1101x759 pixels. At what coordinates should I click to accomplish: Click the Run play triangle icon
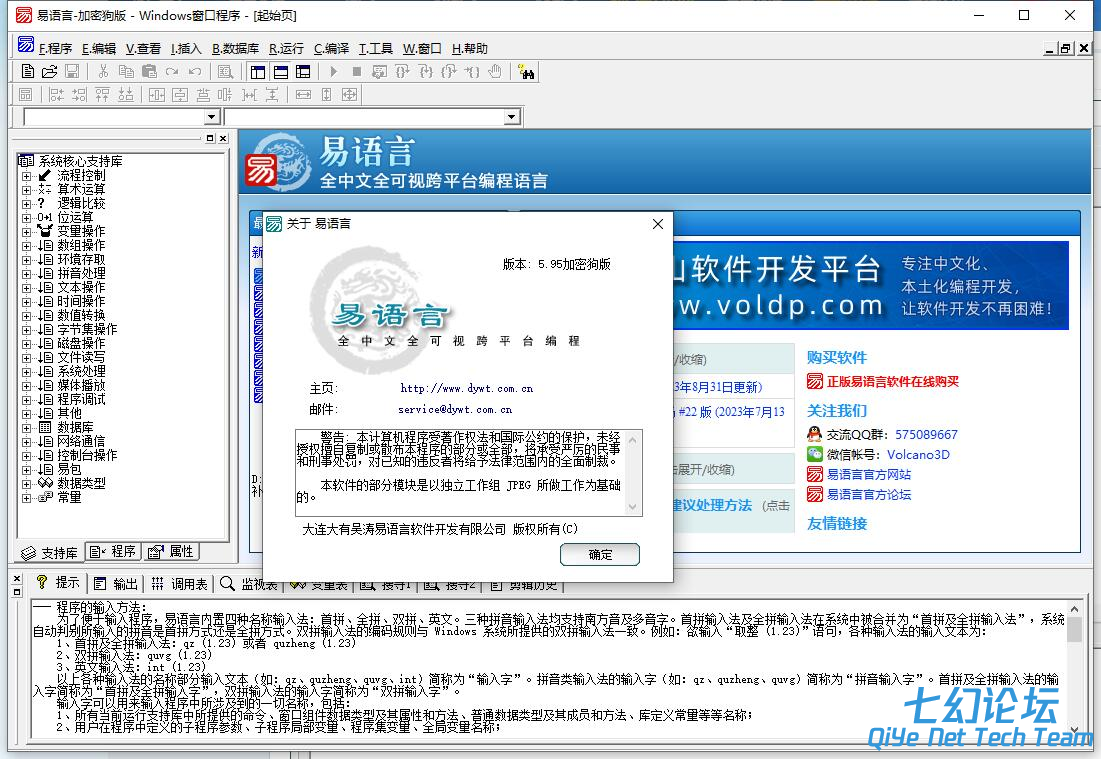tap(334, 72)
